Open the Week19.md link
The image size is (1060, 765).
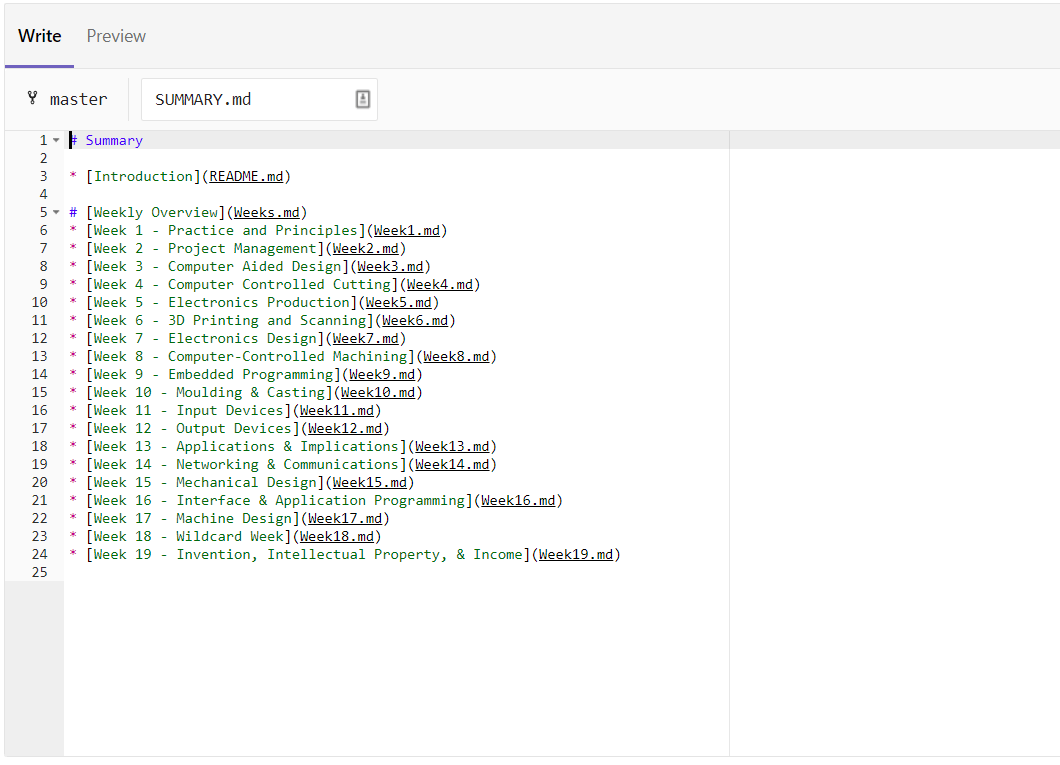[x=576, y=554]
